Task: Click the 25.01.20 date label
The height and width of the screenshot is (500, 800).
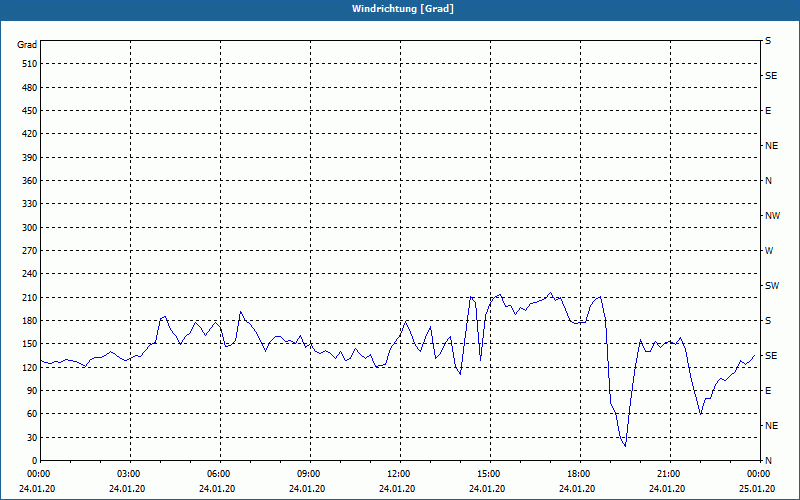Action: pos(758,489)
